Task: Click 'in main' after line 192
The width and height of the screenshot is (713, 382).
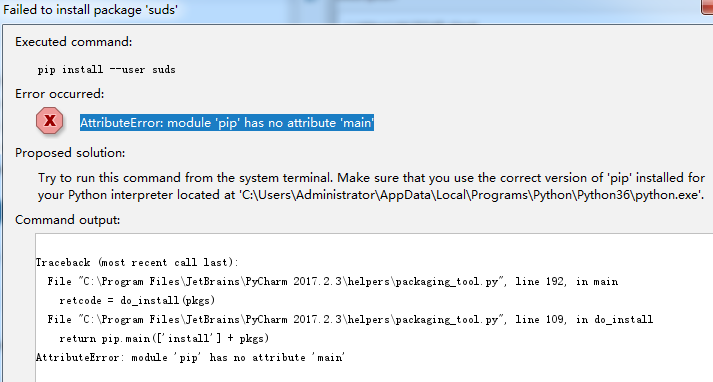Action: click(x=597, y=282)
